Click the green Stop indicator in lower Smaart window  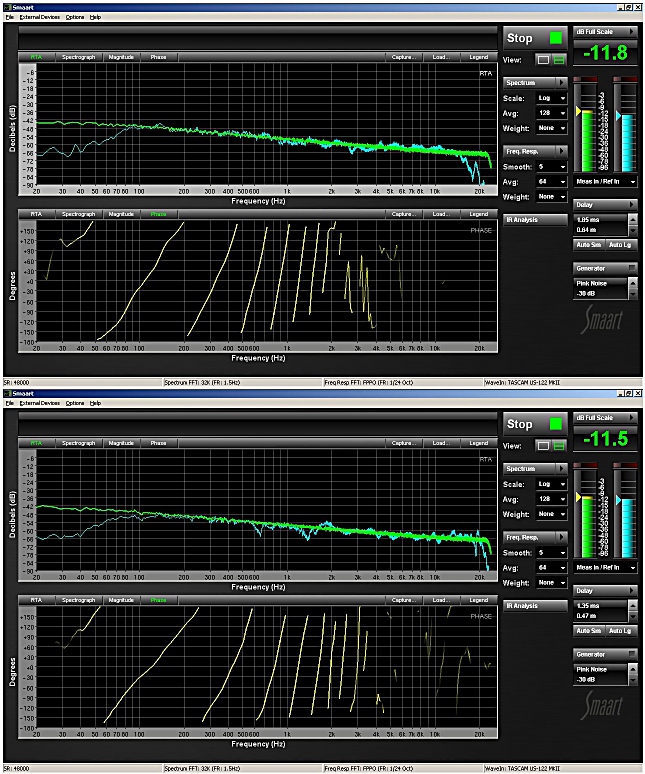coord(556,424)
